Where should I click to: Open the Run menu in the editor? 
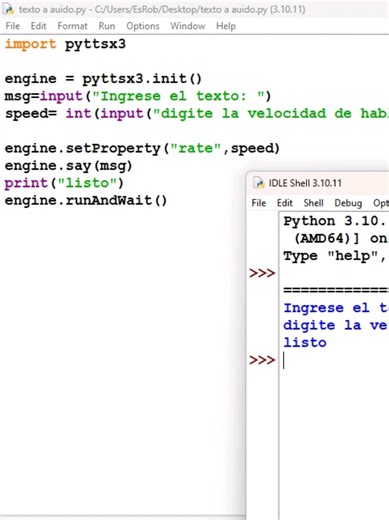click(107, 26)
